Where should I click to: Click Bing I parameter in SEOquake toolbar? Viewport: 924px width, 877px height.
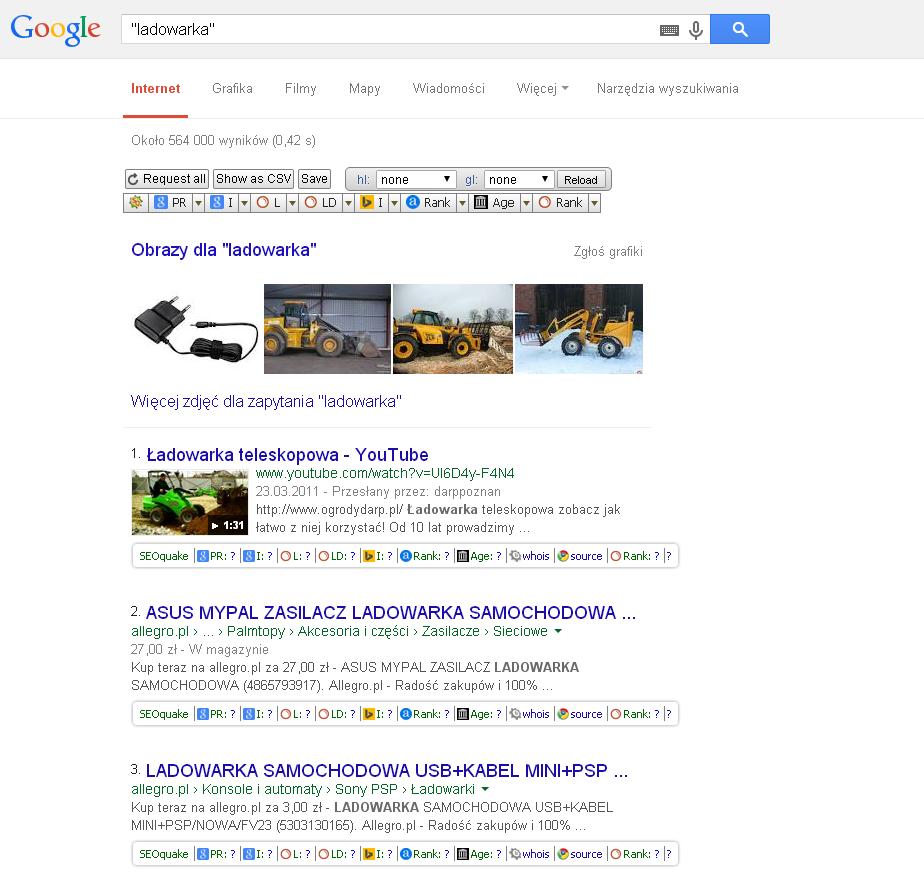pos(372,202)
